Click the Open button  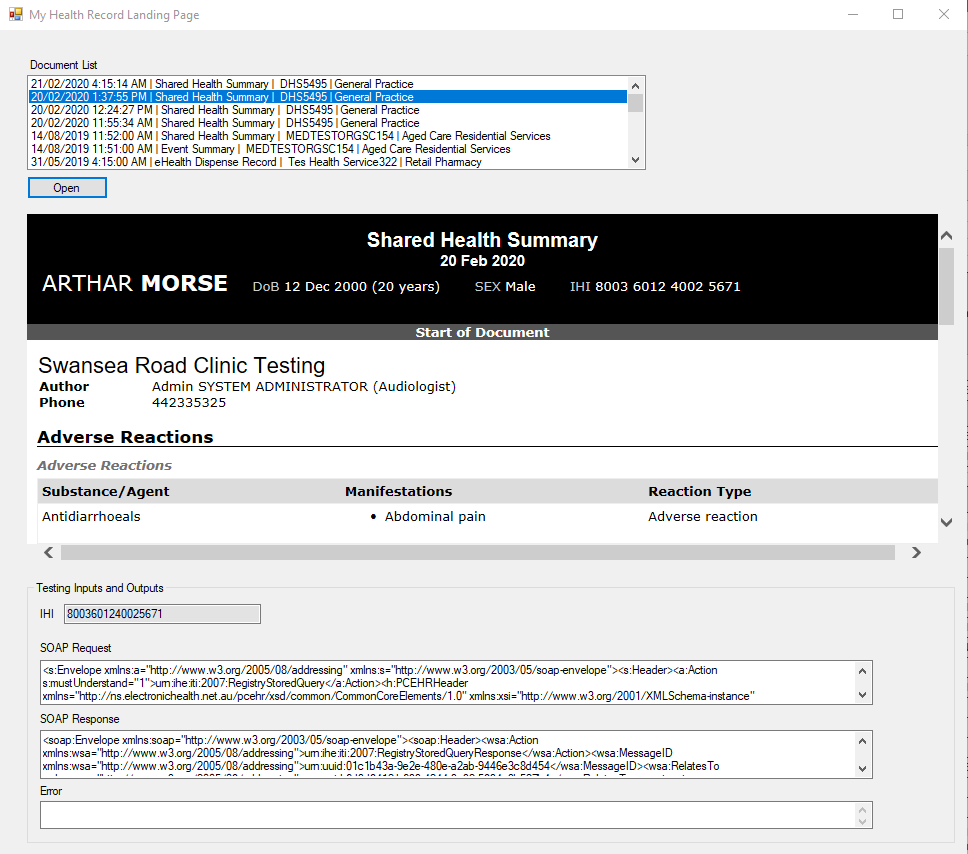[x=67, y=187]
